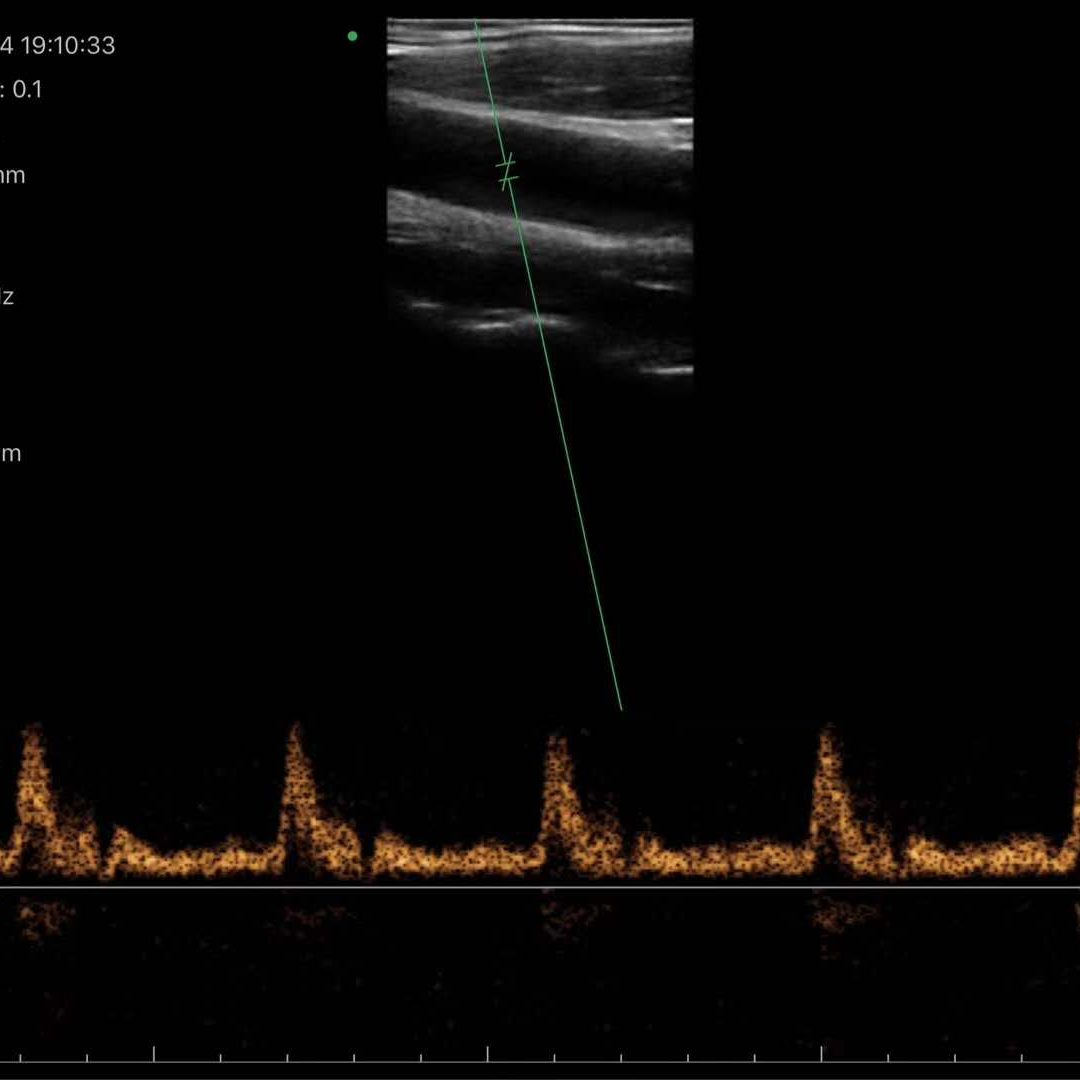This screenshot has width=1080, height=1080.
Task: Click the upper vessel wall in the ultrasound image
Action: point(540,117)
